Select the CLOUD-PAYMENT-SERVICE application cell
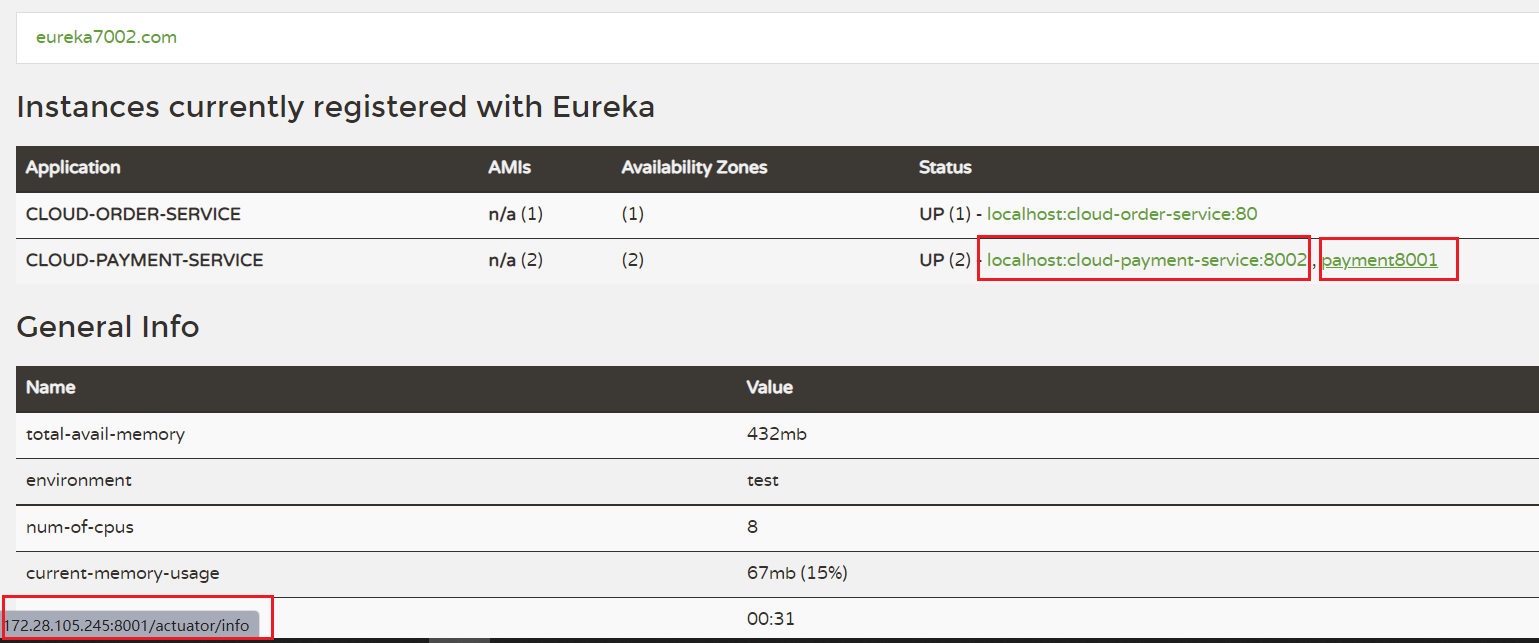Screen dimensions: 1539x643 pyautogui.click(x=144, y=260)
